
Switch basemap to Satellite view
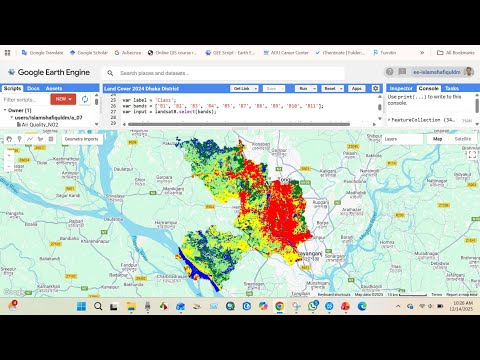pos(463,139)
